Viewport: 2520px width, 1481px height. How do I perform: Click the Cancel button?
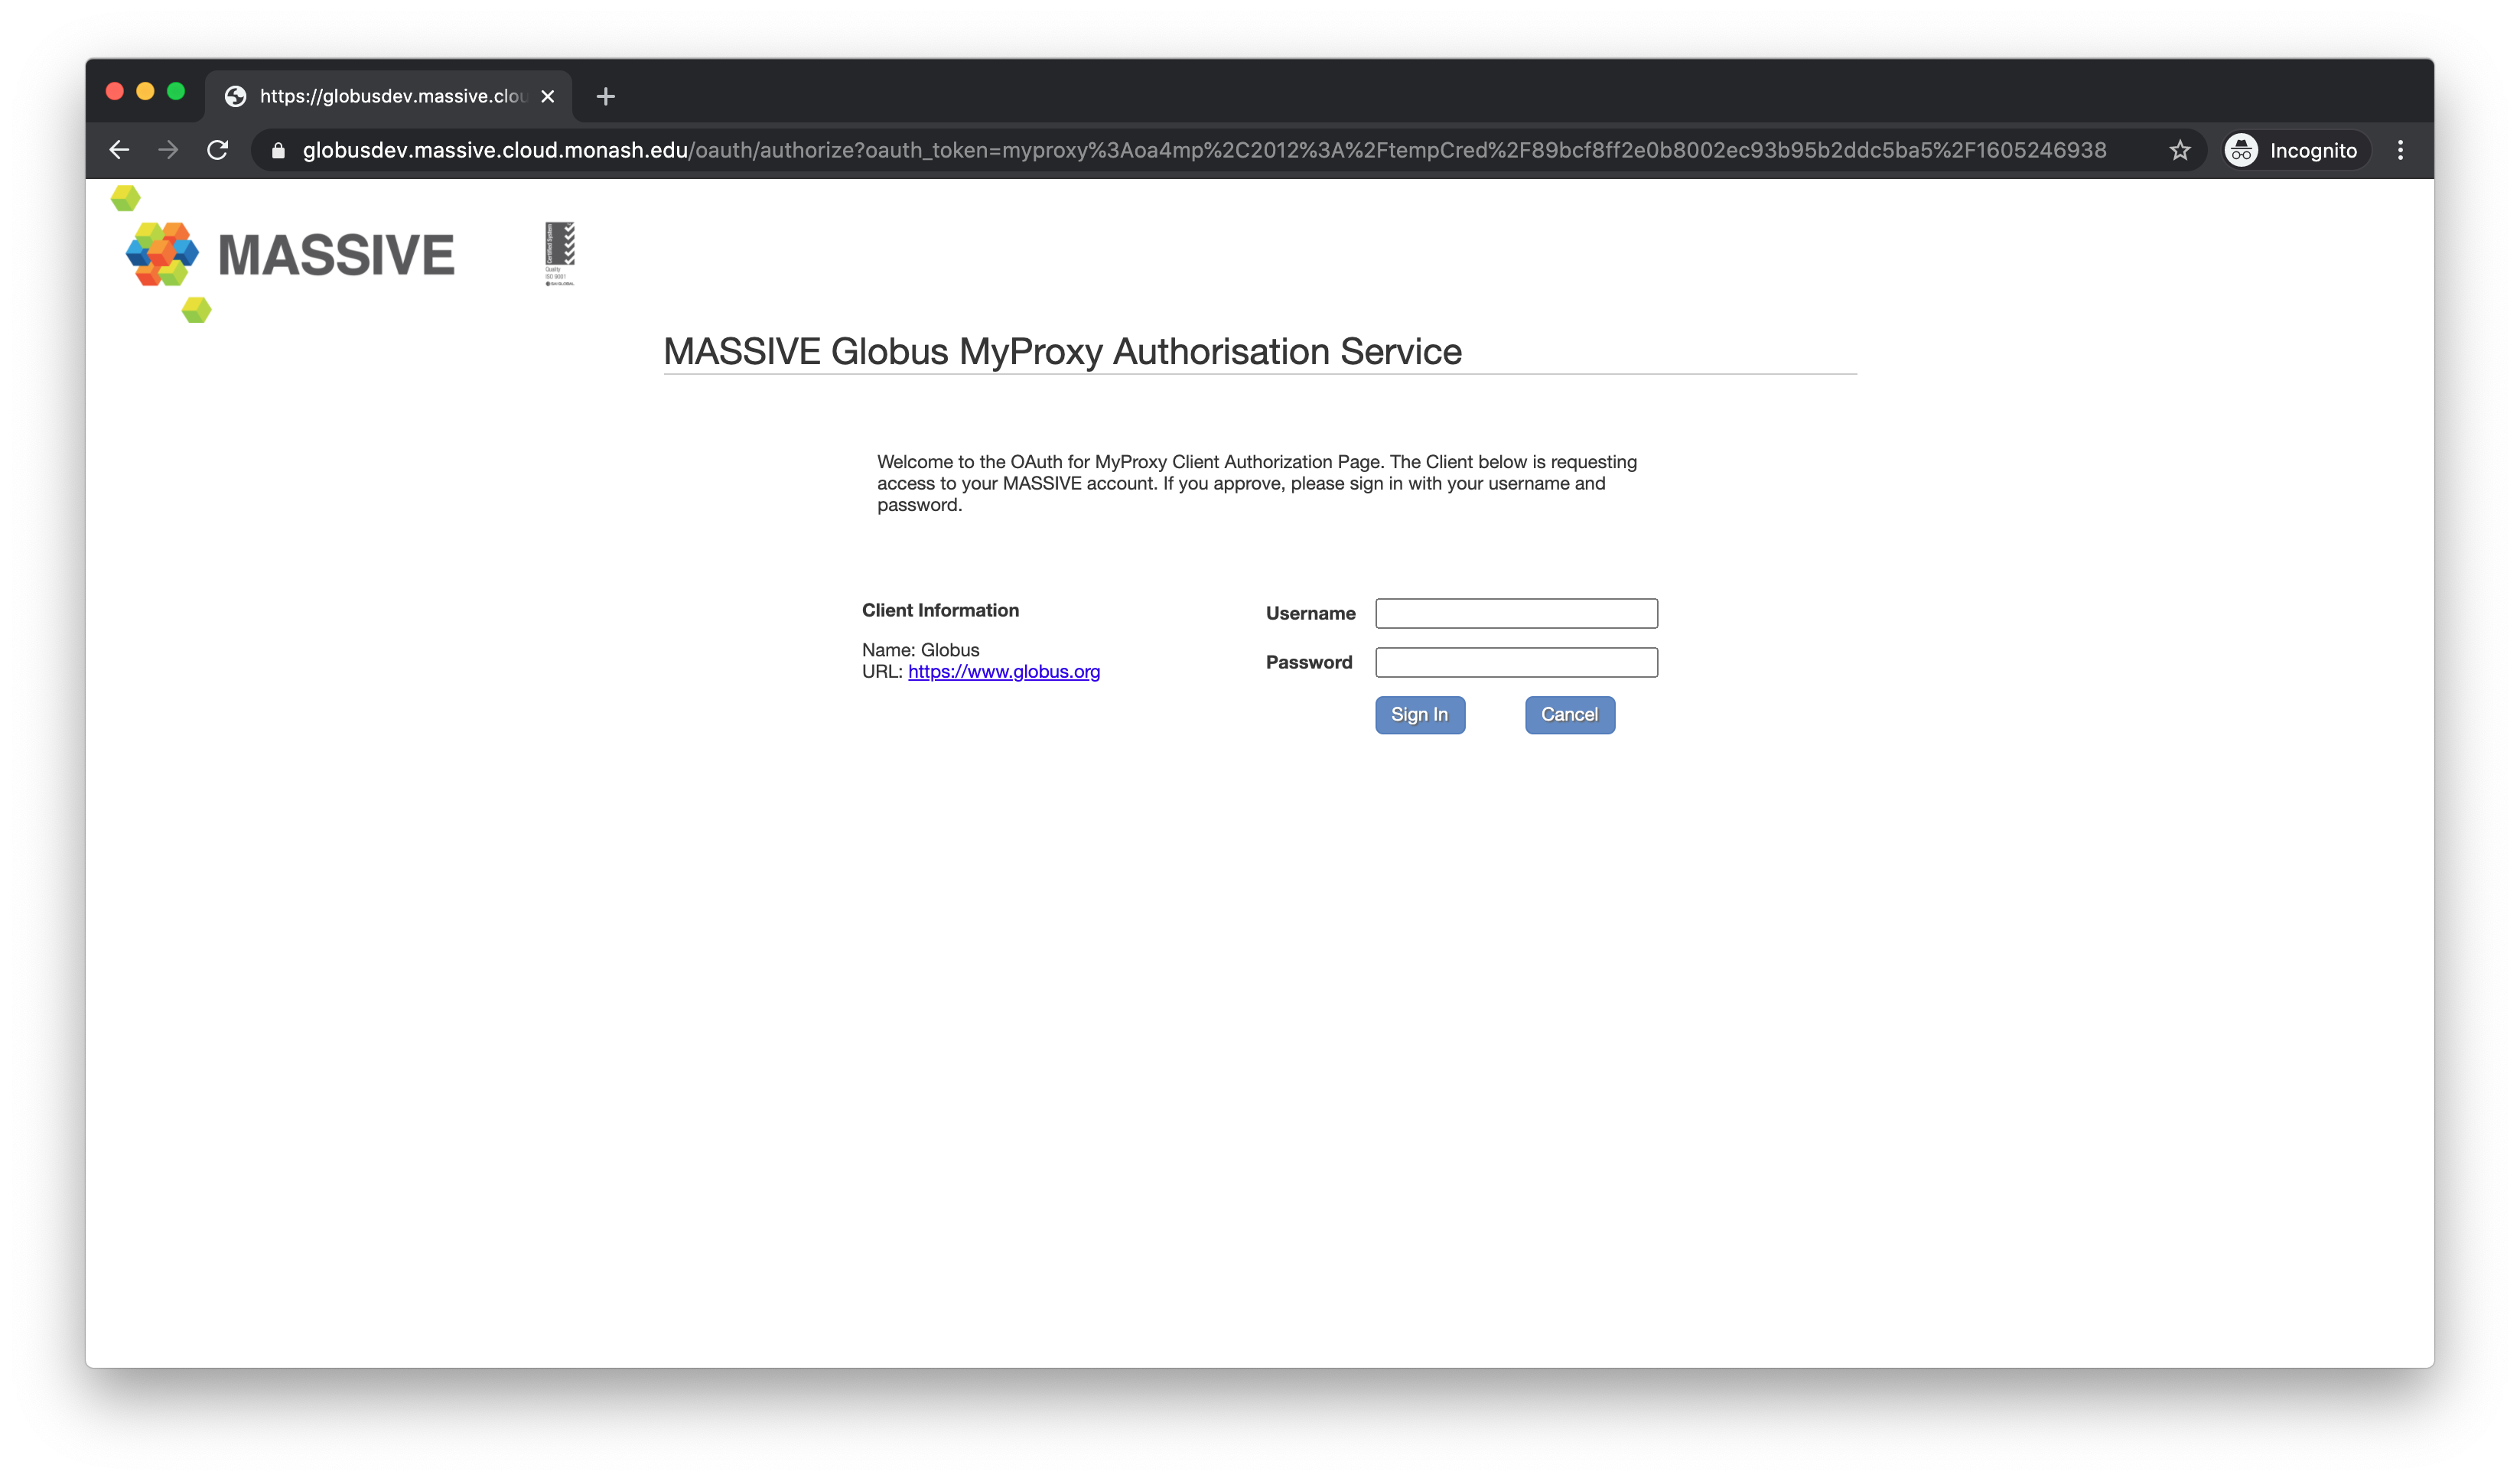tap(1570, 715)
